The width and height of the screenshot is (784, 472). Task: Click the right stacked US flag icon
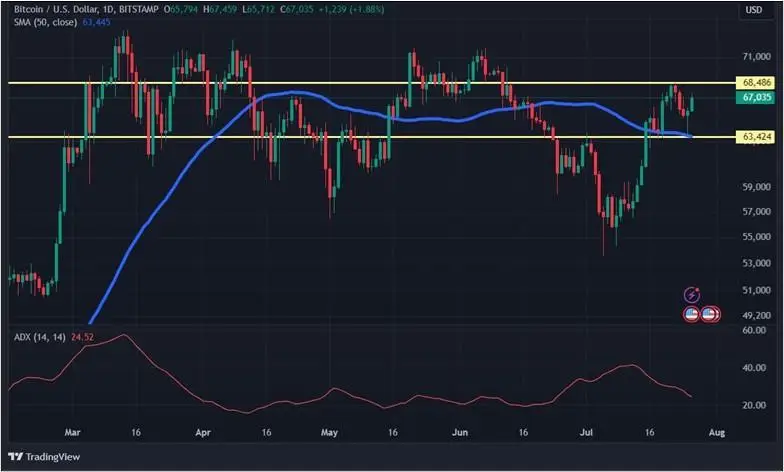(710, 314)
